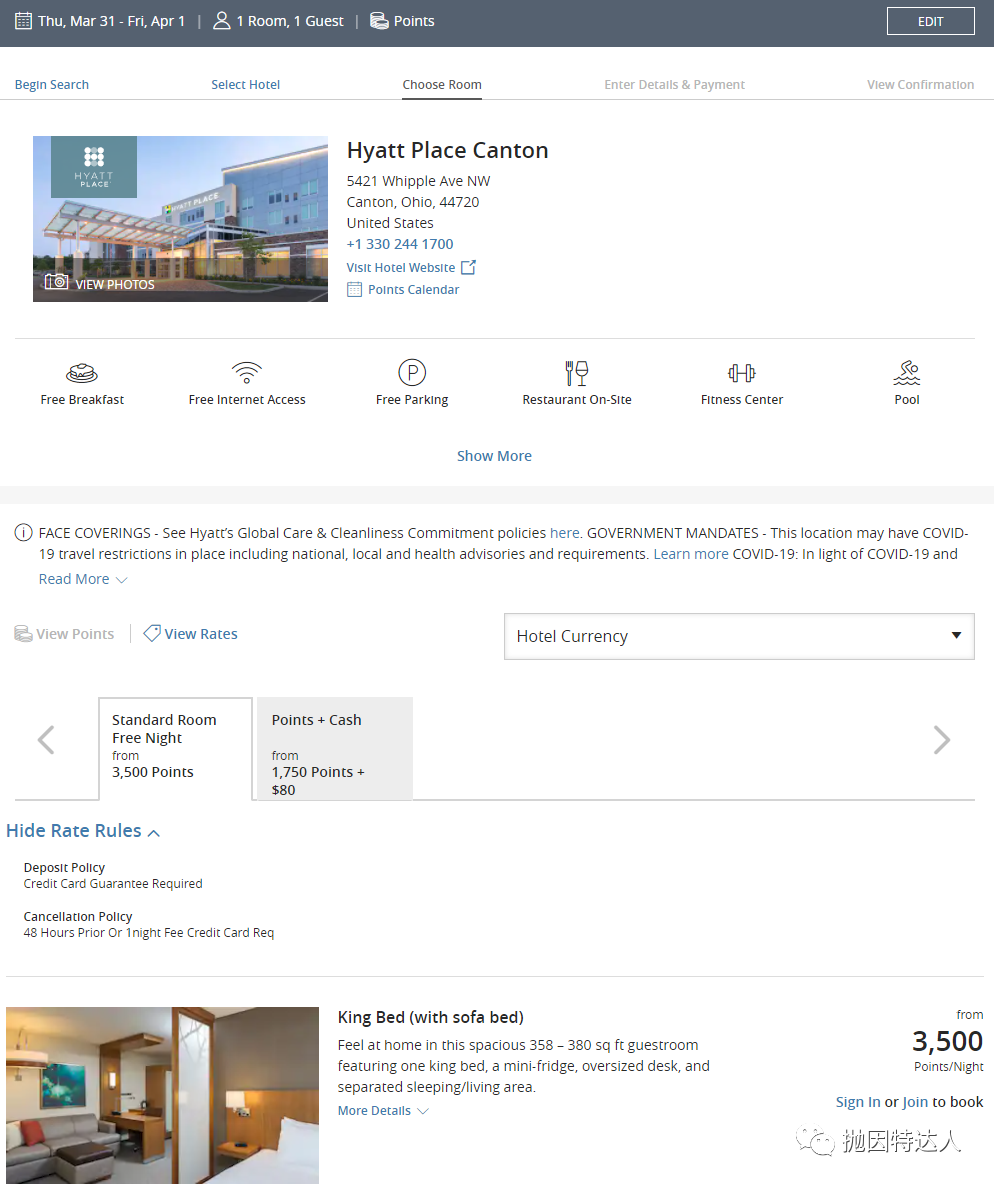Click the EDIT search button
994x1185 pixels.
(x=930, y=21)
